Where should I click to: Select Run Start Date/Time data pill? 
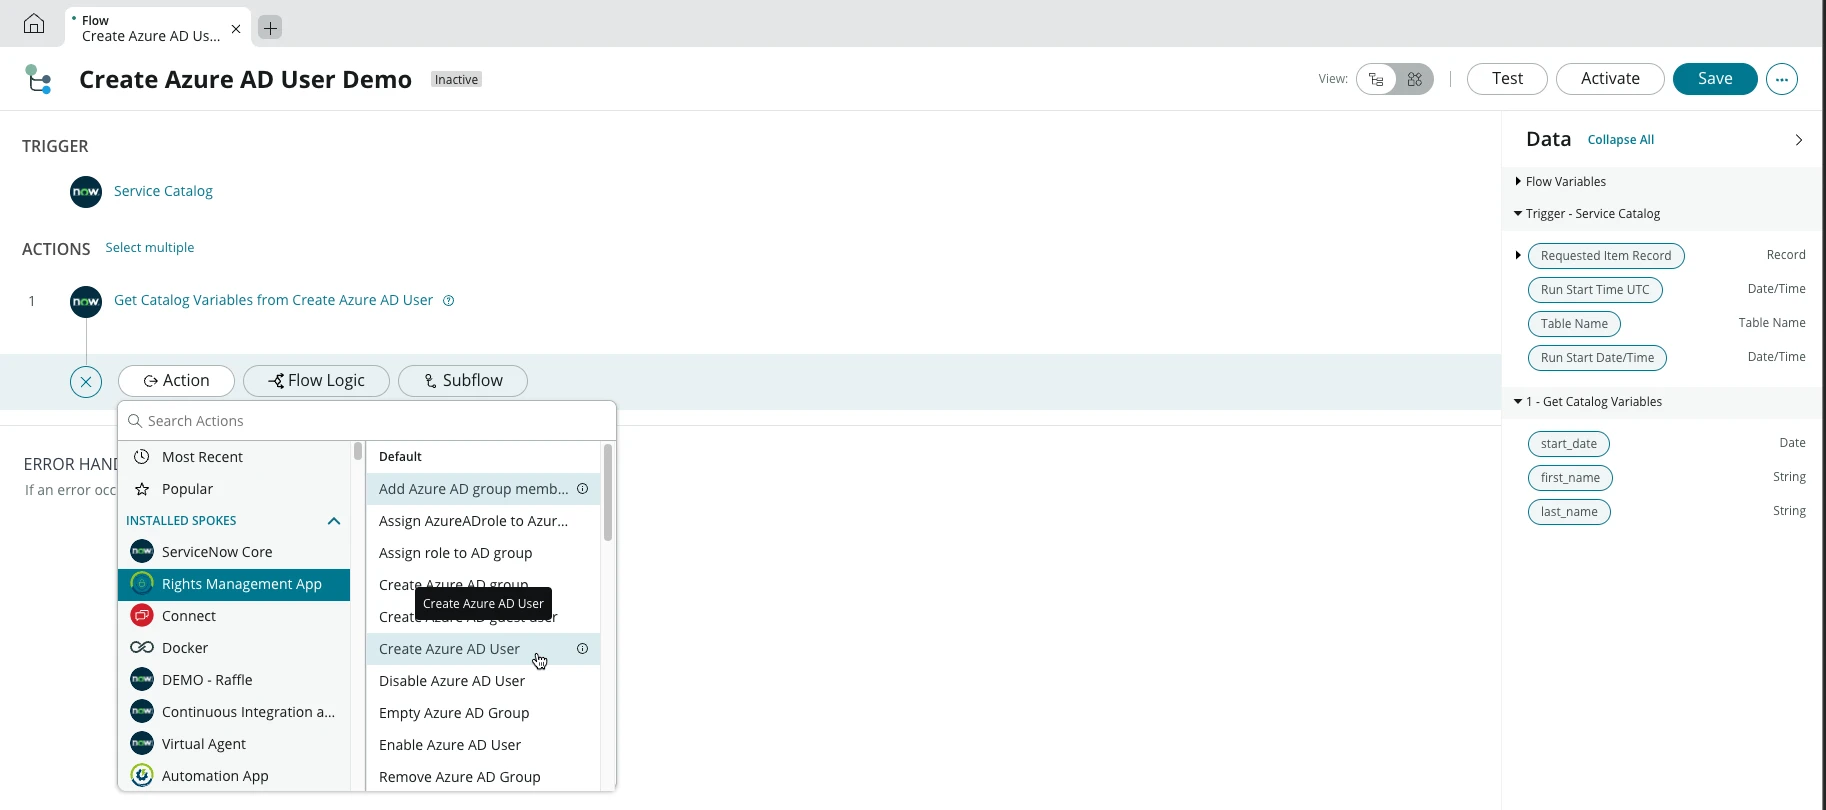pyautogui.click(x=1597, y=358)
